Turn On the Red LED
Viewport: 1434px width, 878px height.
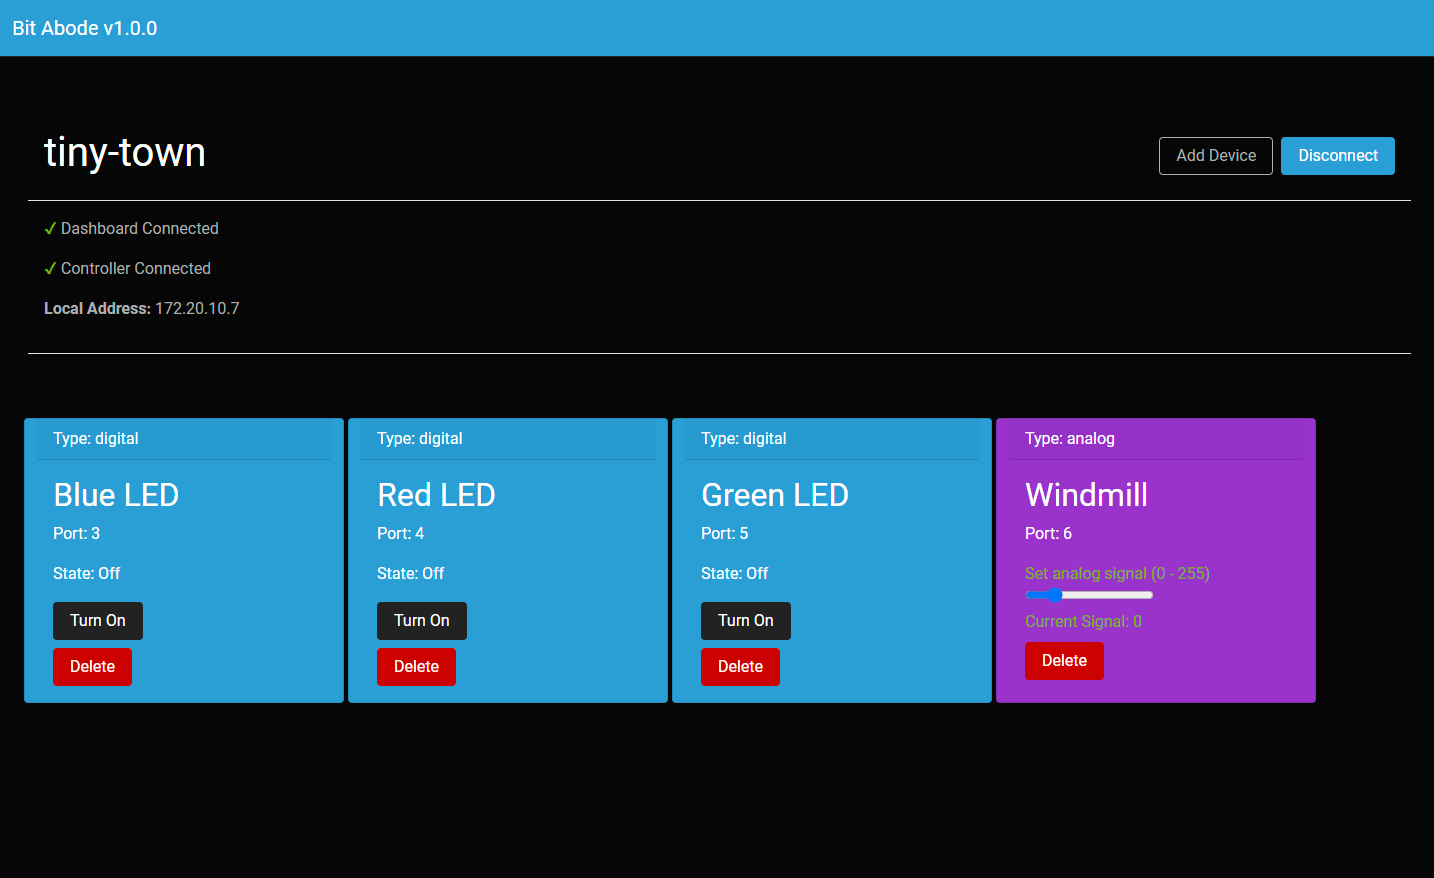click(421, 620)
